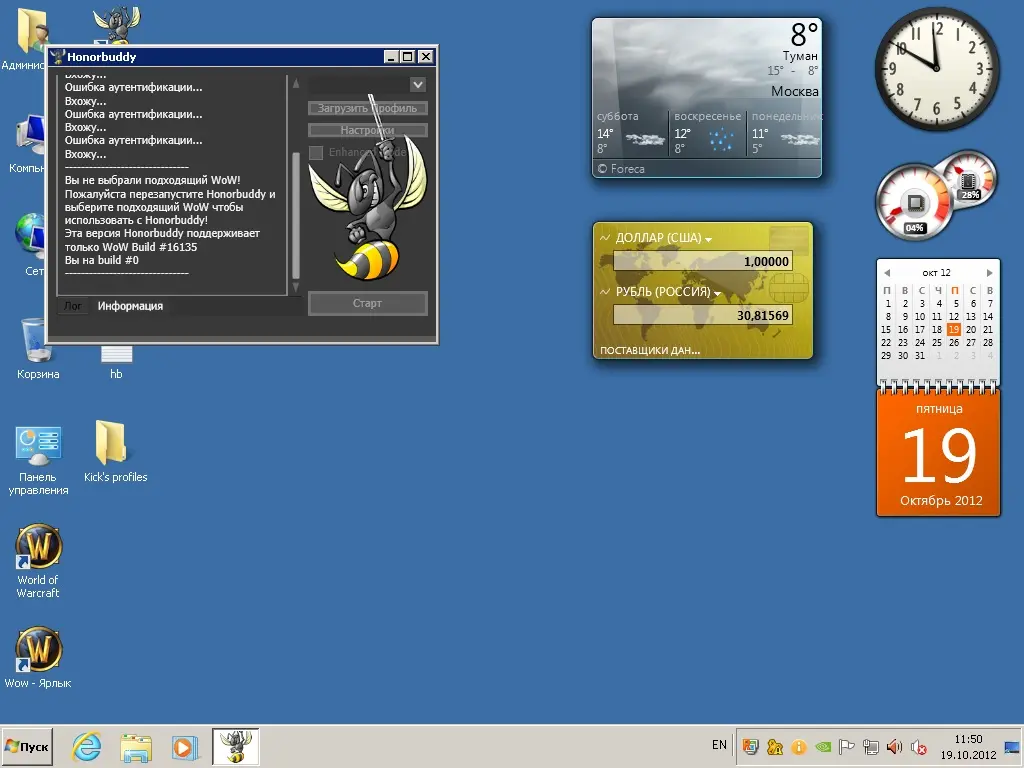Click the Honorbuddy title bar icon
This screenshot has width=1024, height=768.
pos(58,57)
